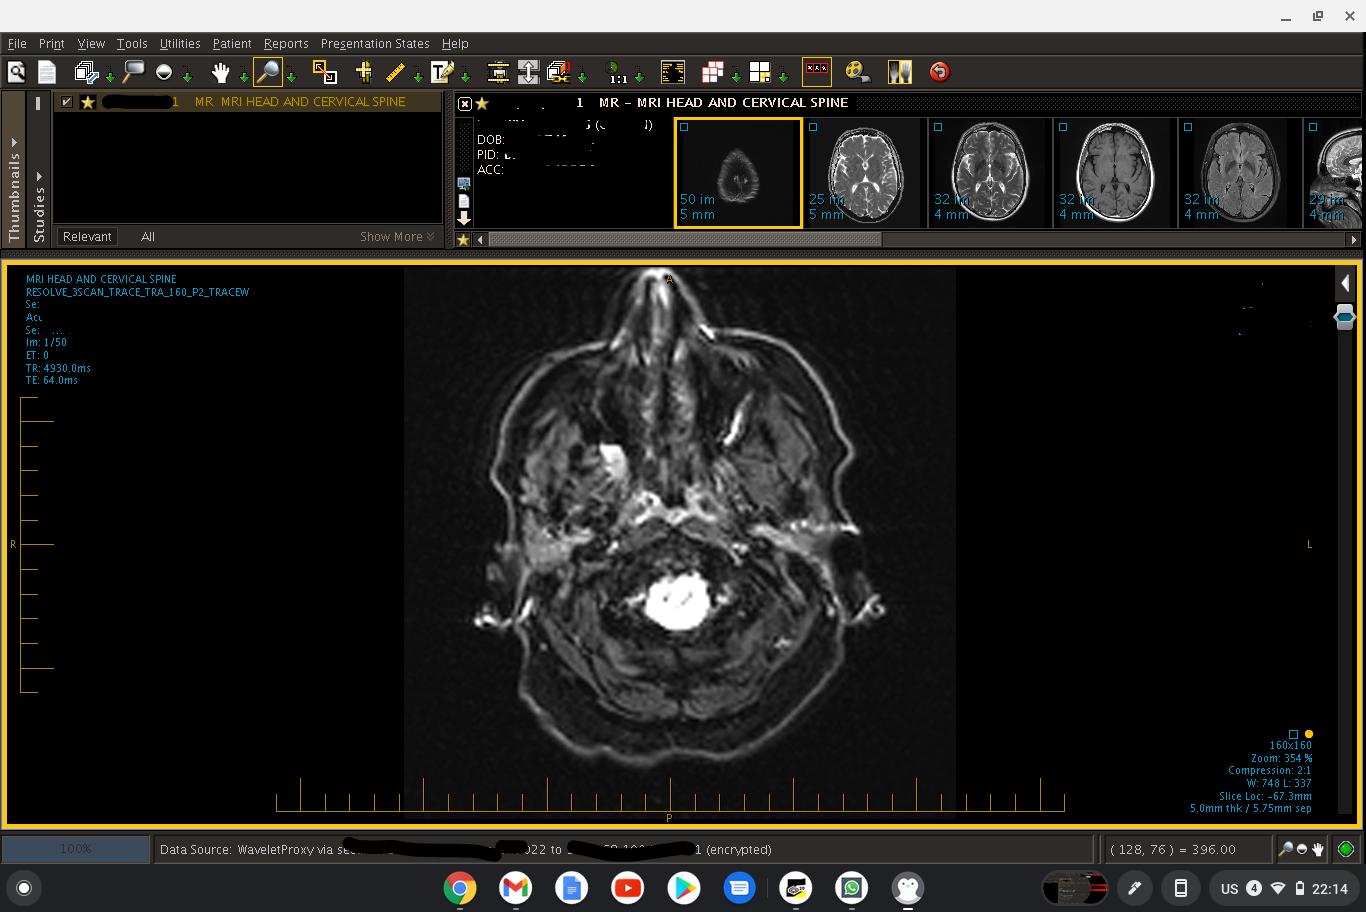Set the 1:1 zoom scale icon
Image resolution: width=1366 pixels, height=912 pixels.
[618, 72]
